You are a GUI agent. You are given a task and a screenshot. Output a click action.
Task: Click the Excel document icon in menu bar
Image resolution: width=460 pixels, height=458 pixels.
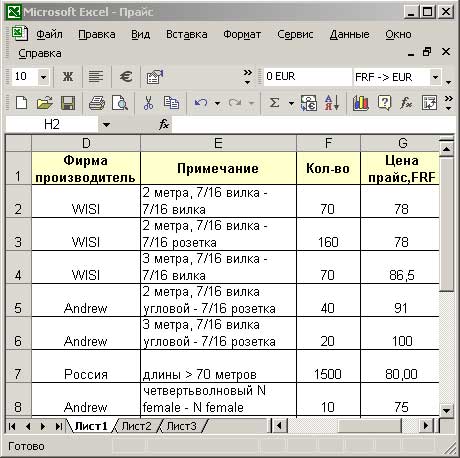point(19,34)
